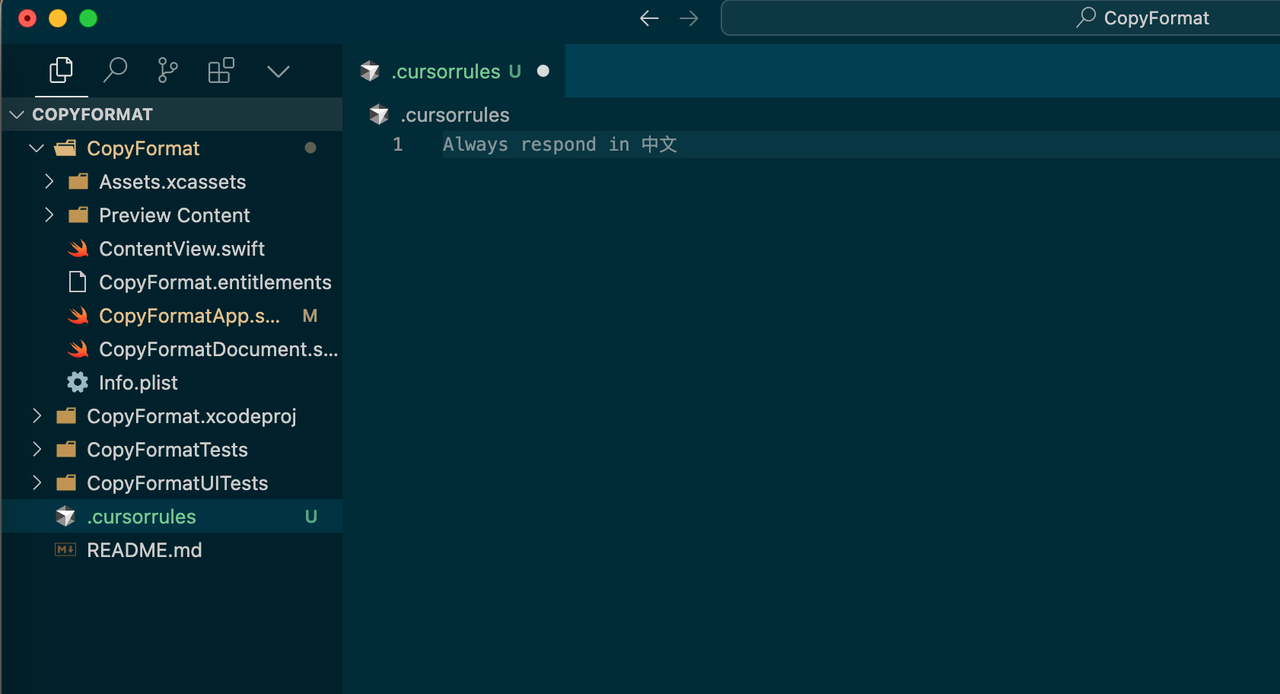Maximize the window with green button

tap(88, 18)
